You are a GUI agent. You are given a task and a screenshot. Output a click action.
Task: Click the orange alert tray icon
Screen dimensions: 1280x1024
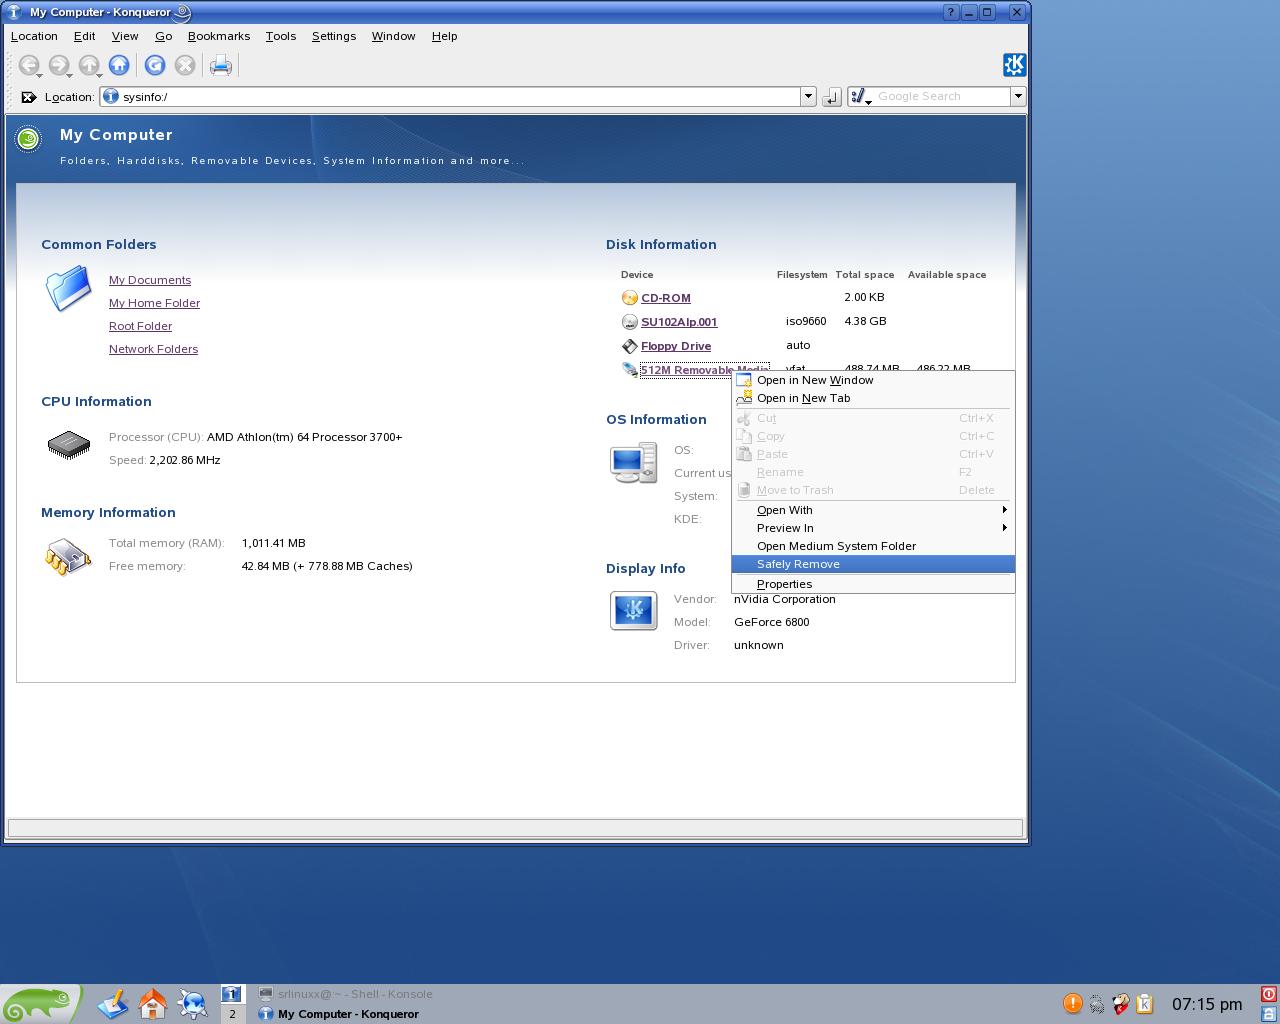click(x=1072, y=1003)
